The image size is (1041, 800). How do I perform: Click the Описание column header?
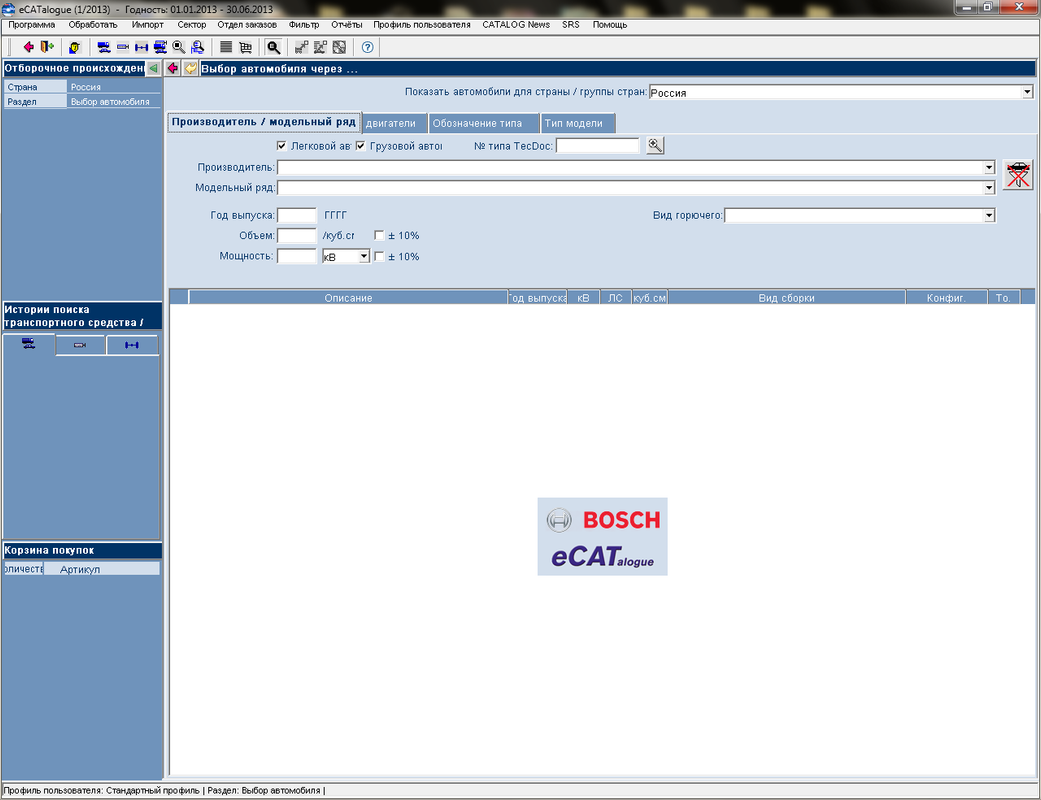pos(349,298)
